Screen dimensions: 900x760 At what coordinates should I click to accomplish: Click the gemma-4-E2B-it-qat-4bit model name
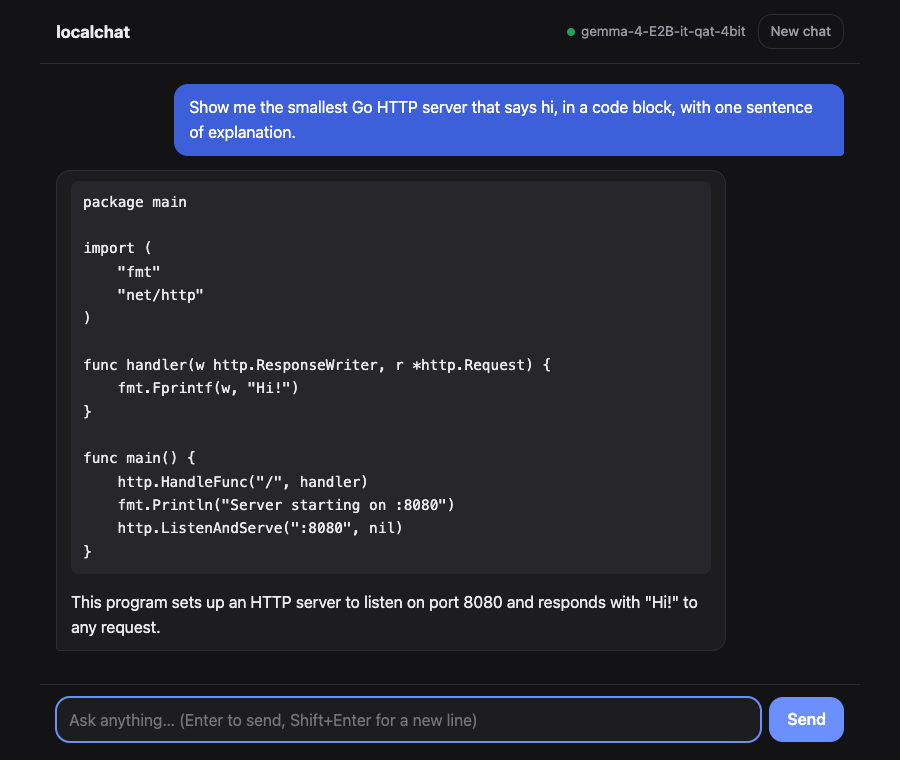(663, 32)
